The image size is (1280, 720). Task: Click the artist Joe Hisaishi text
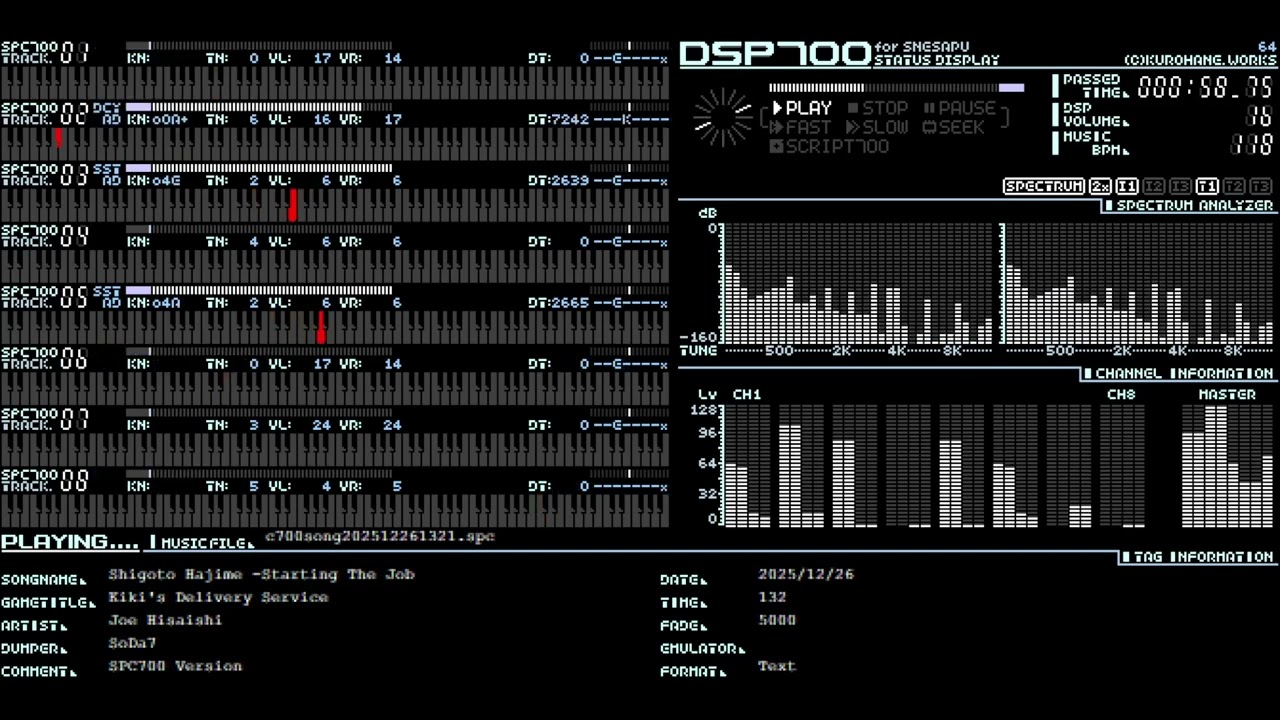(x=165, y=620)
